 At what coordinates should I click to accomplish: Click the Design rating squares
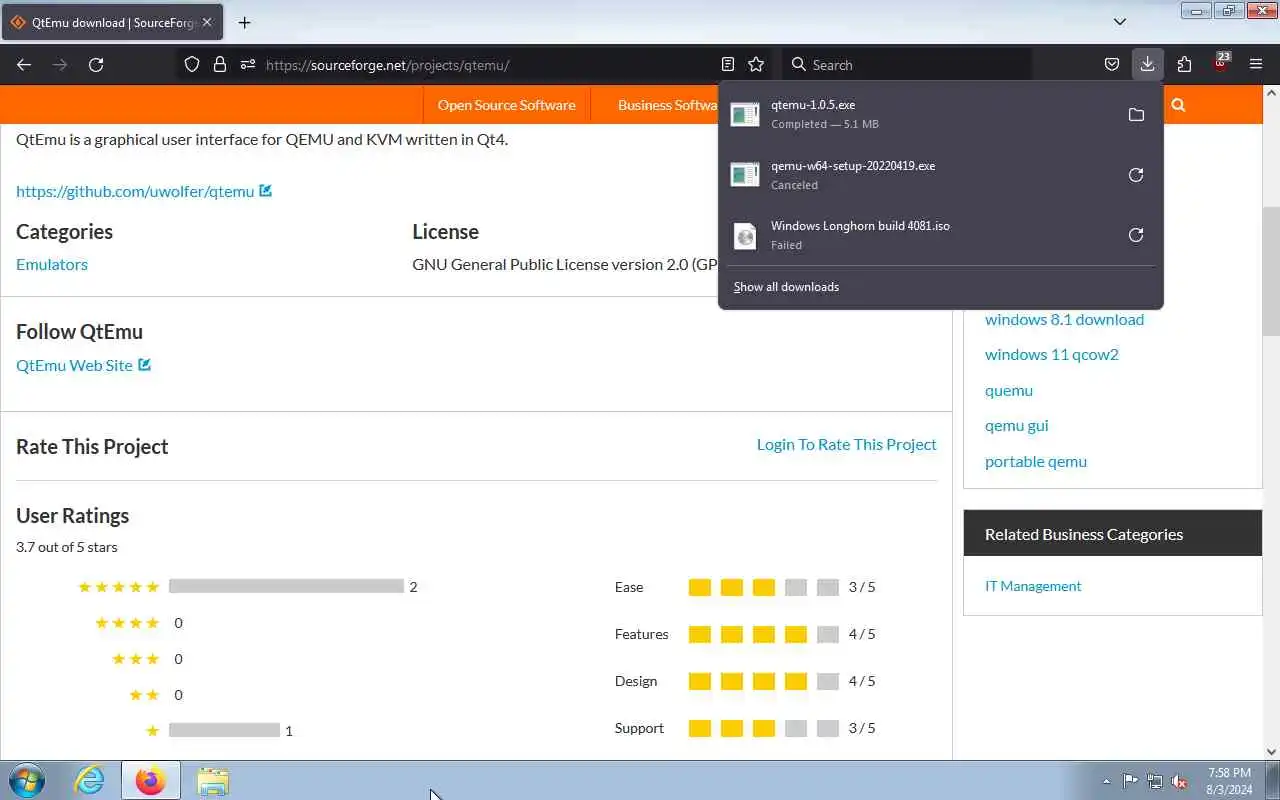763,681
